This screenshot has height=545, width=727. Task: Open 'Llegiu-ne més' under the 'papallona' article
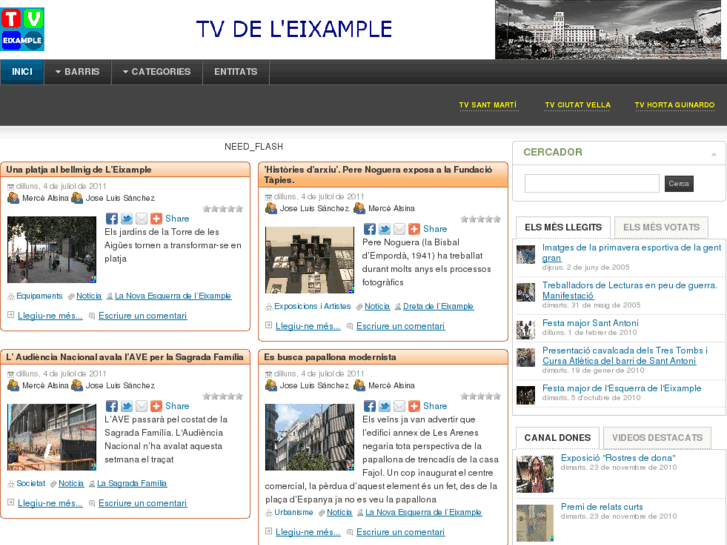[x=308, y=532]
